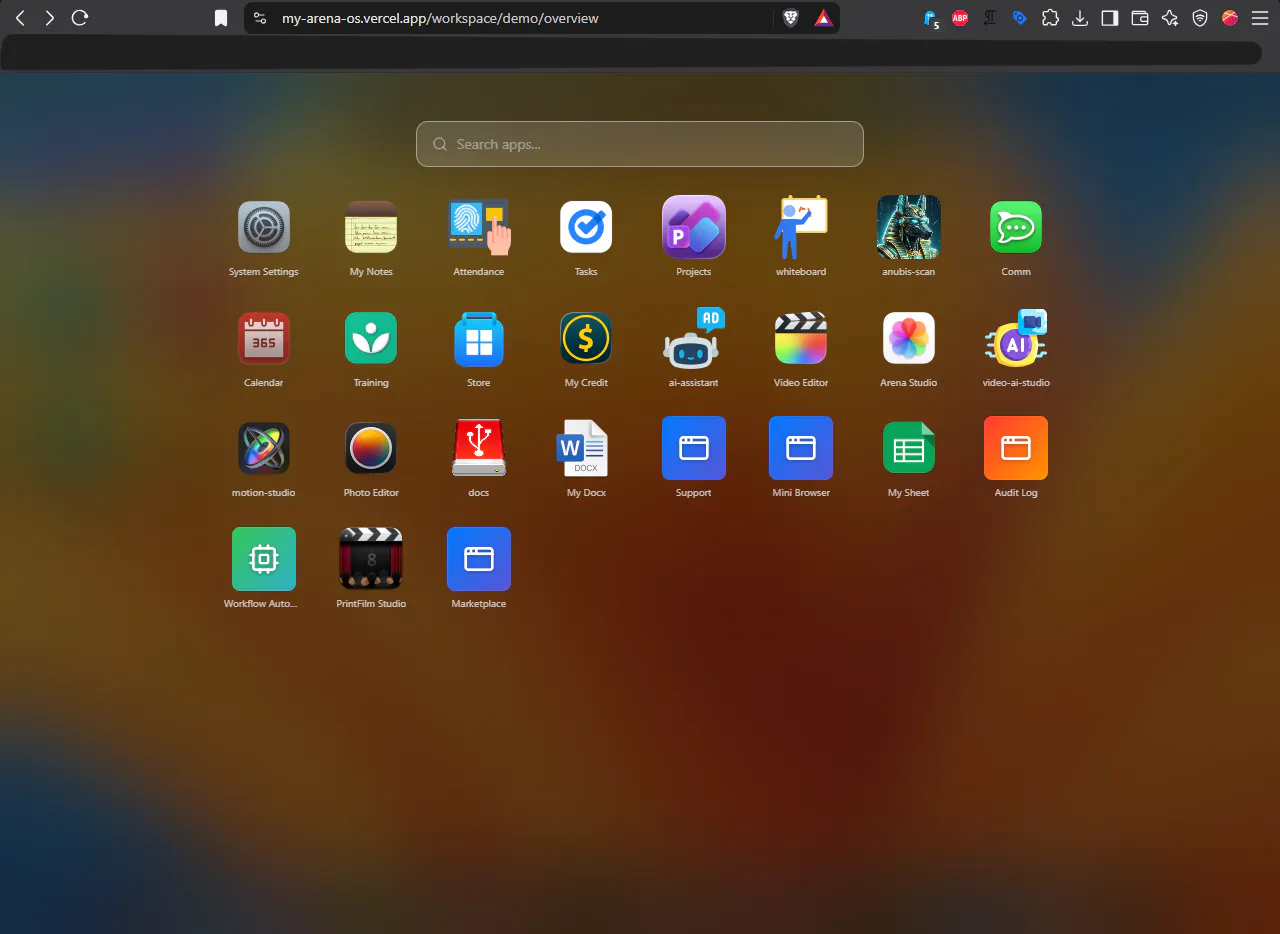Open the Tasks app

click(x=586, y=227)
